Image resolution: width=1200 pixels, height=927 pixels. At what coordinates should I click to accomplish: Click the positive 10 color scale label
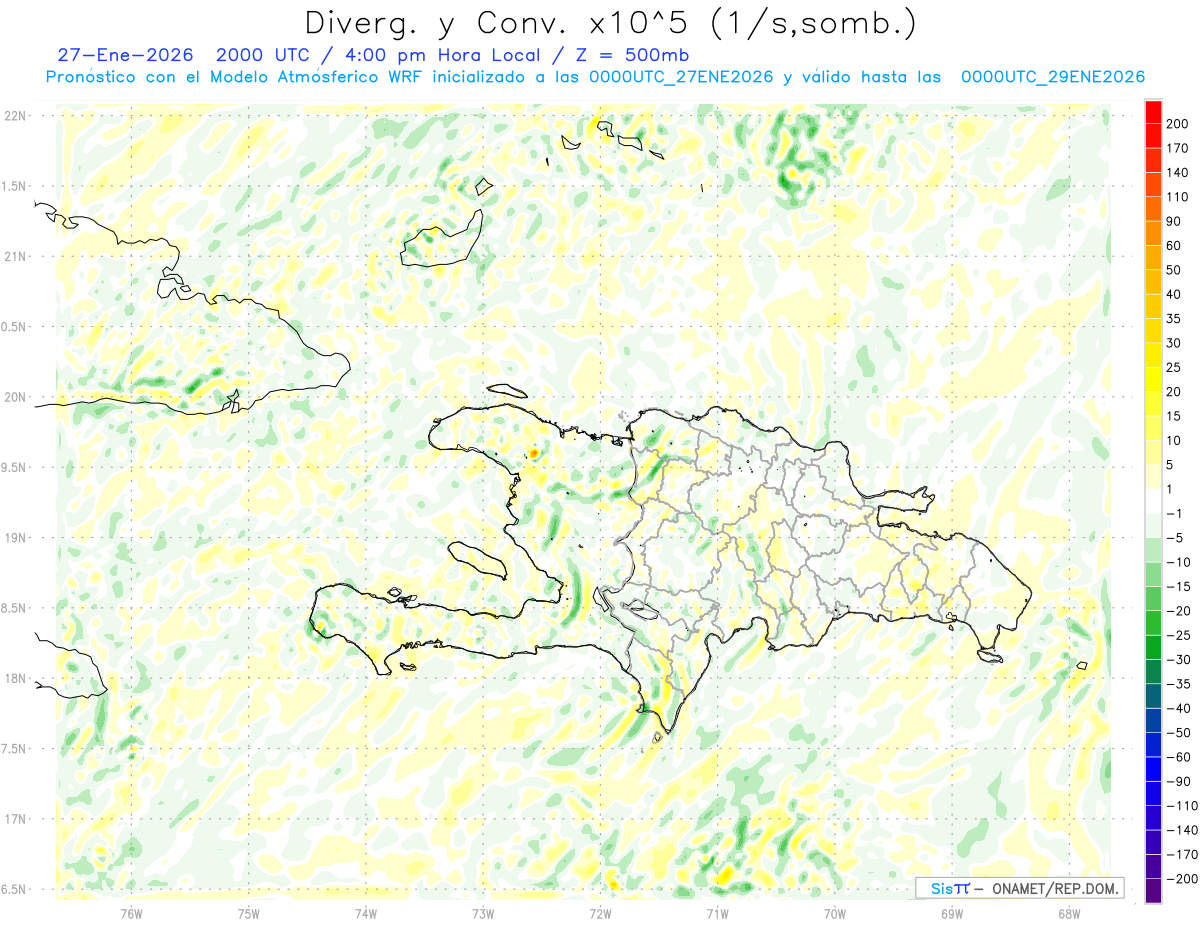(x=1174, y=440)
